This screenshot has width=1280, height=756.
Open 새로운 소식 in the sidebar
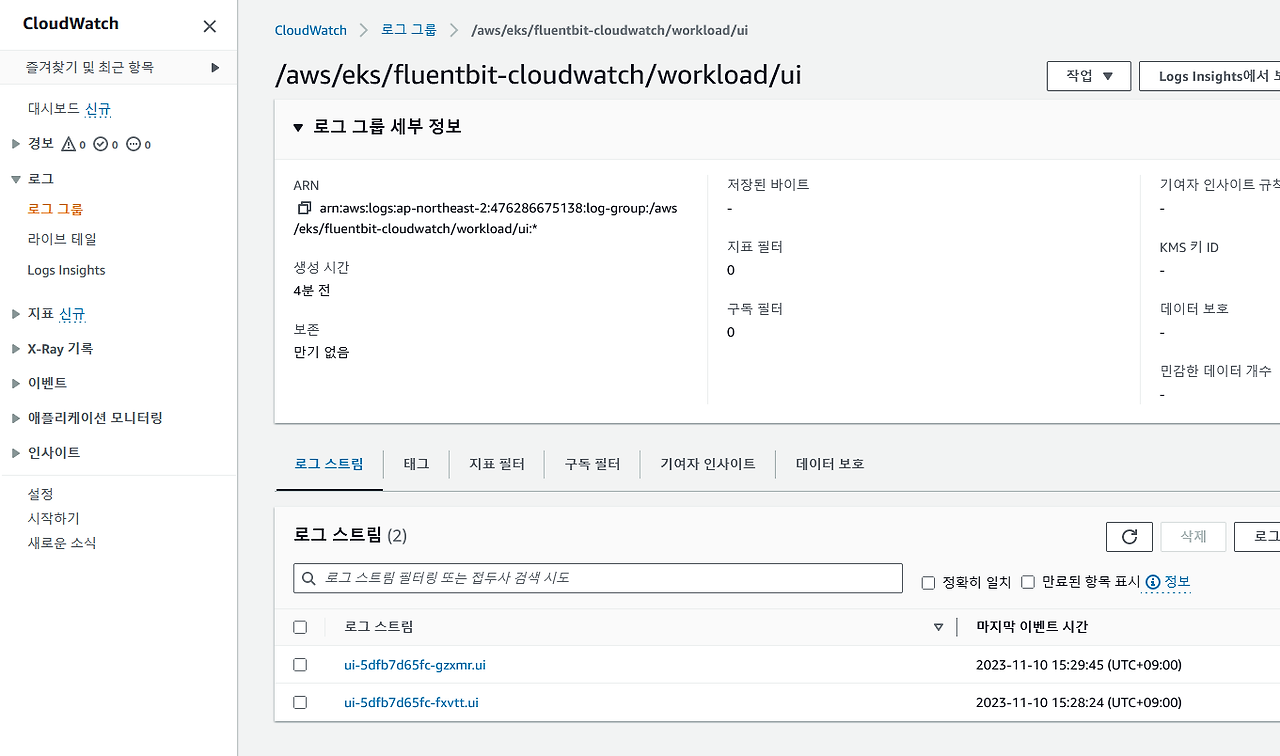click(x=62, y=544)
